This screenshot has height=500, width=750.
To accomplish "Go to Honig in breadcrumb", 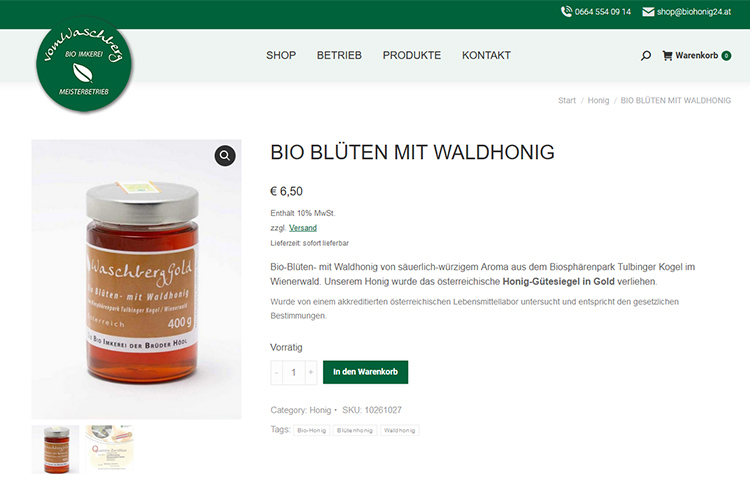I will click(x=598, y=100).
